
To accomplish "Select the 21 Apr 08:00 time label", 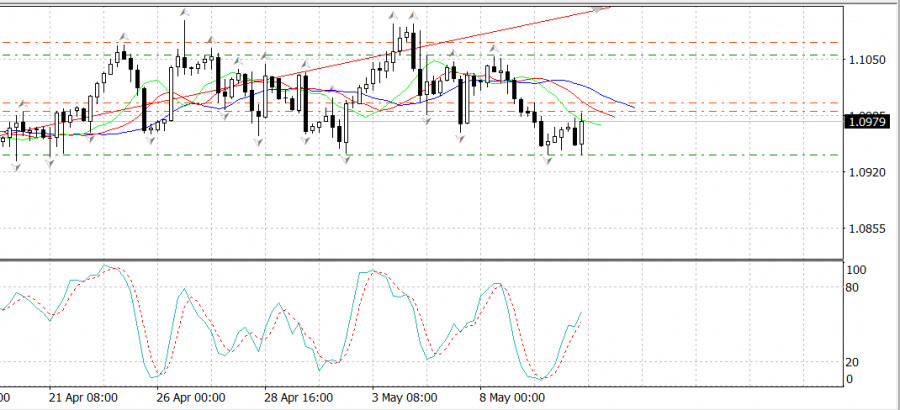I will [x=86, y=397].
